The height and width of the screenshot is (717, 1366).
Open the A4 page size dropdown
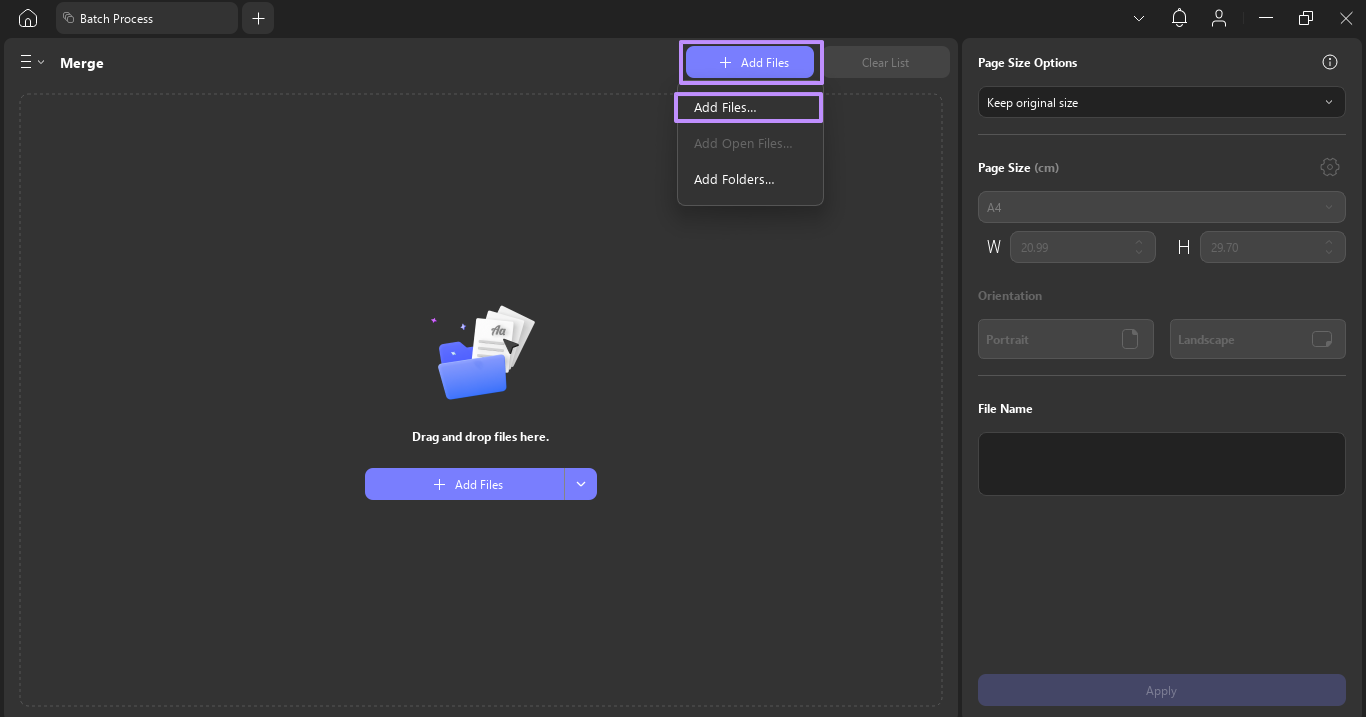1162,207
